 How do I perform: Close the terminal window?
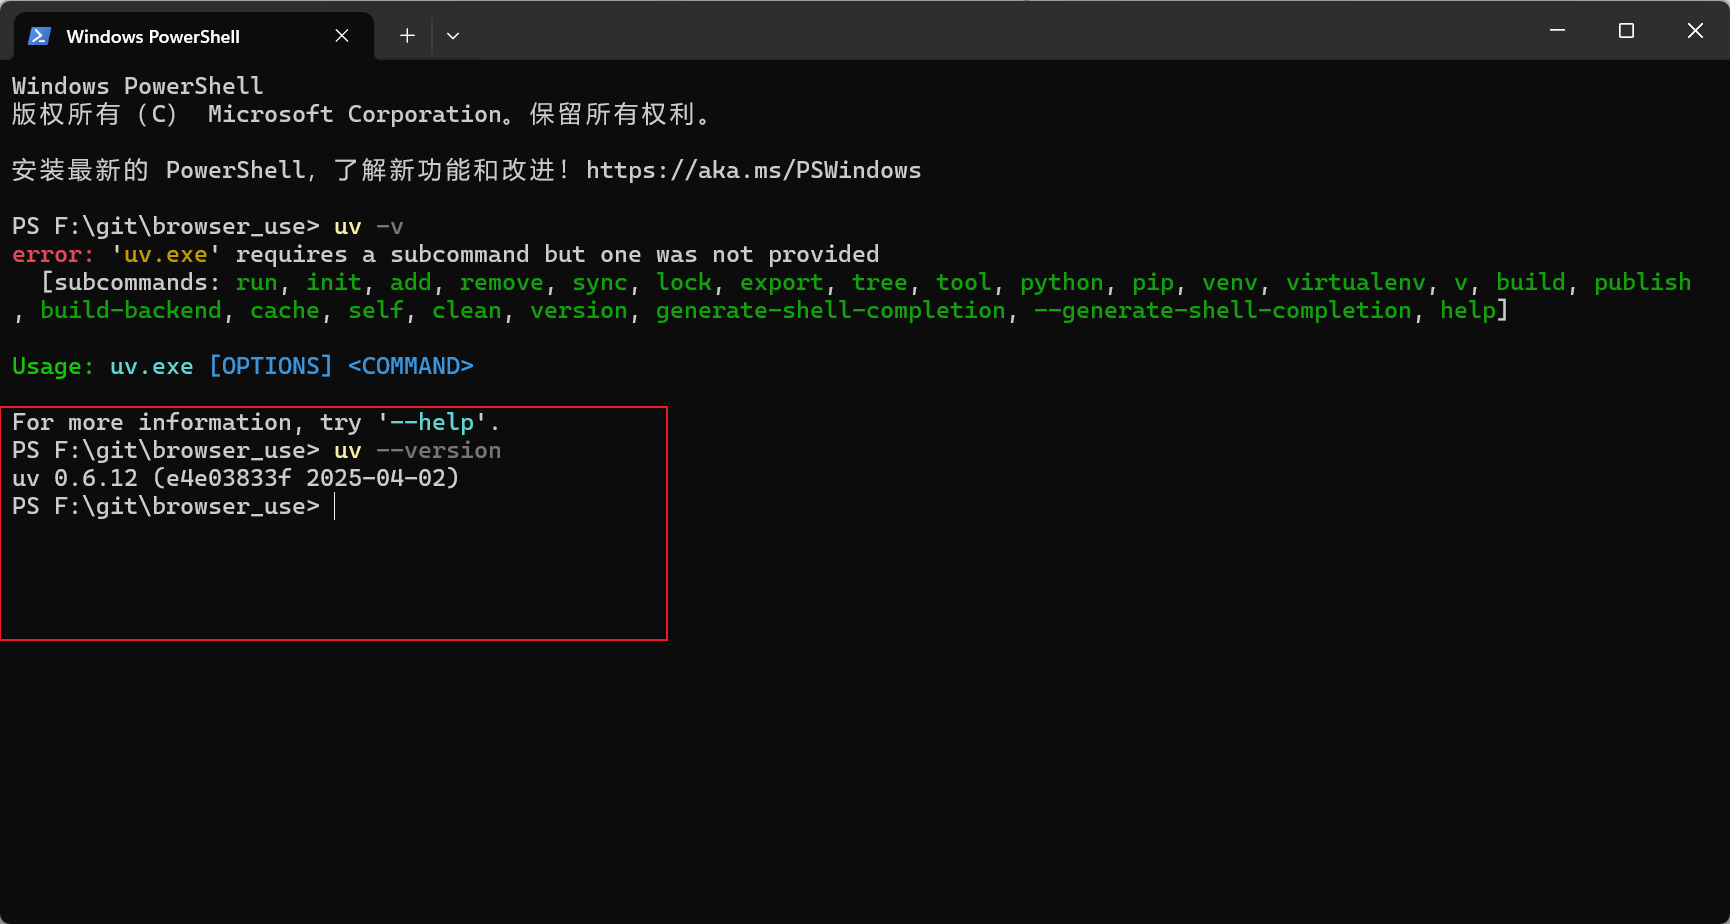coord(1695,31)
